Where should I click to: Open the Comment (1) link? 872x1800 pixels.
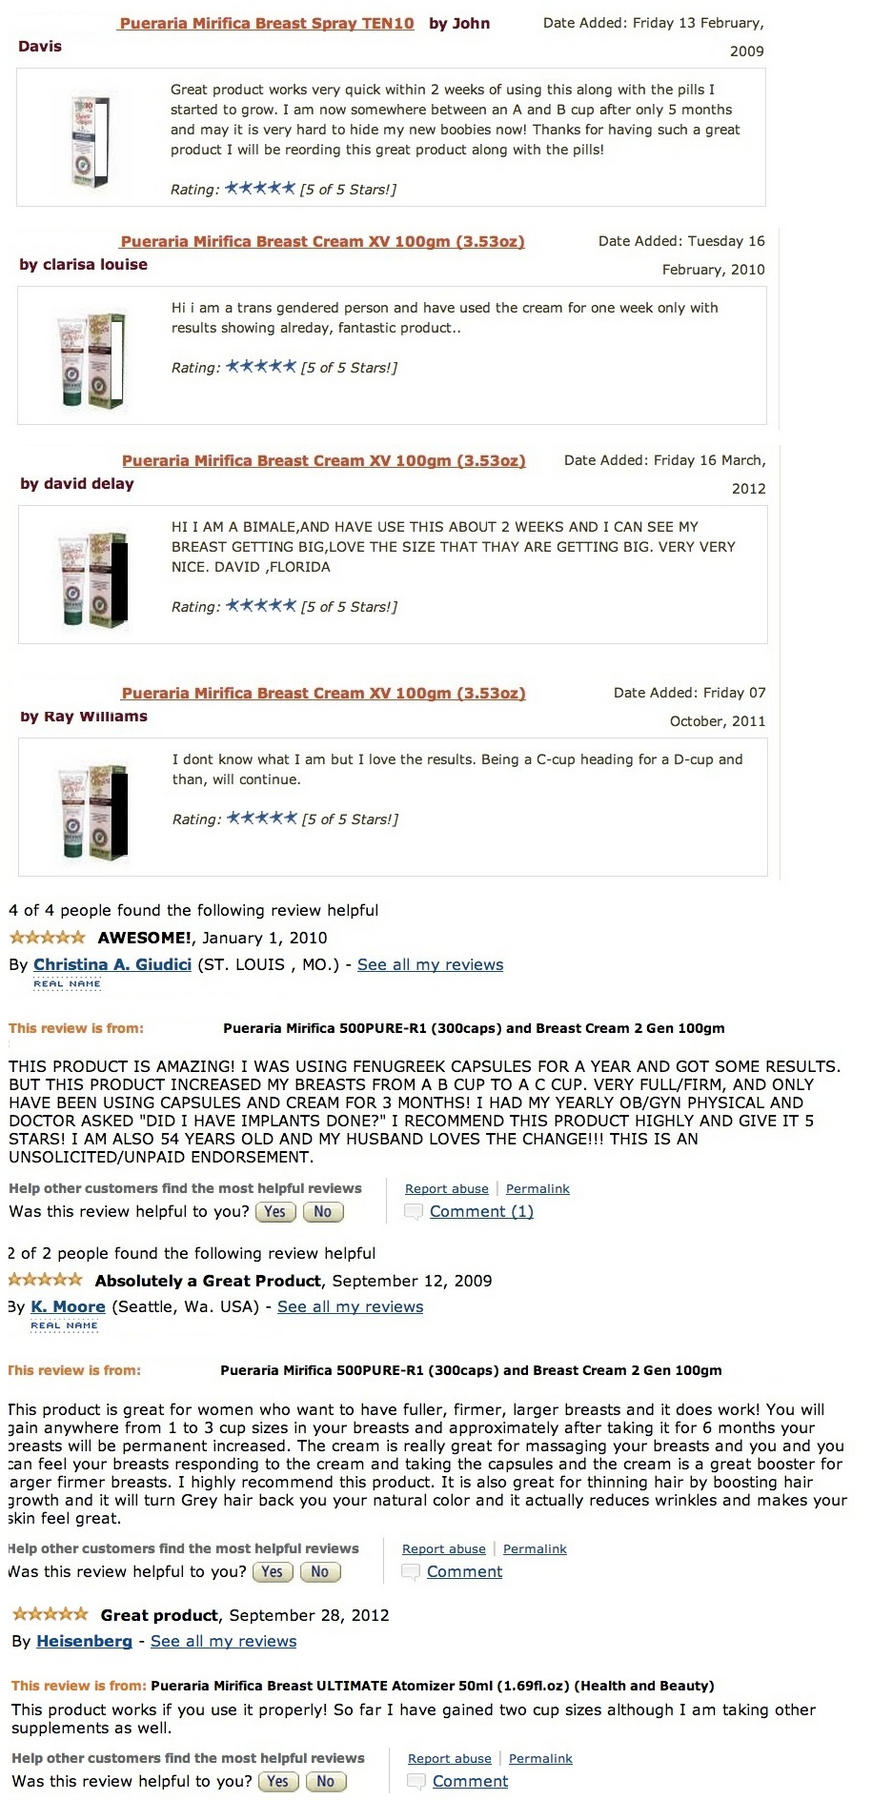tap(482, 1211)
